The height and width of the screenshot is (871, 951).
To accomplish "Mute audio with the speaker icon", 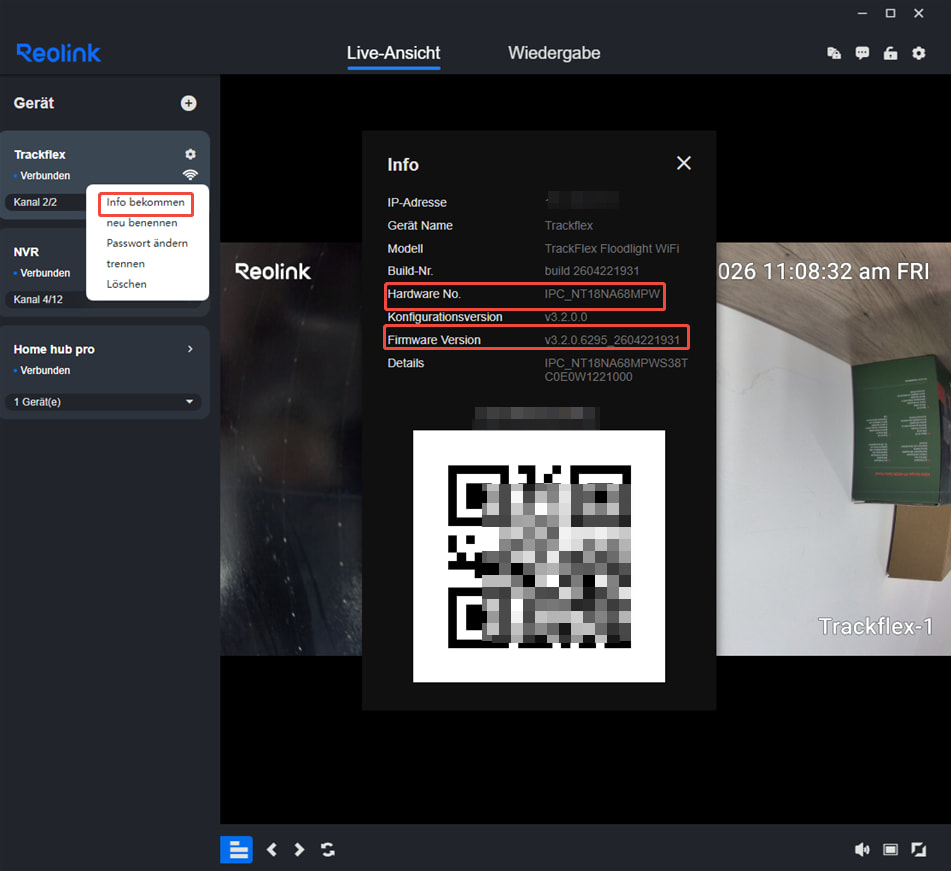I will (862, 849).
